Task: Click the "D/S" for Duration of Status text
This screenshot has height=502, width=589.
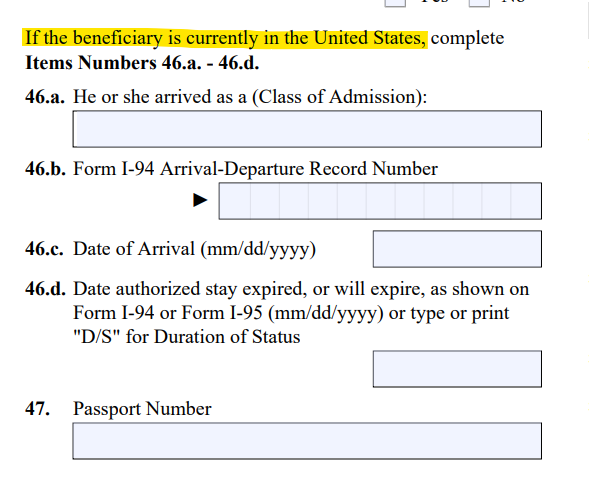Action: coord(187,337)
